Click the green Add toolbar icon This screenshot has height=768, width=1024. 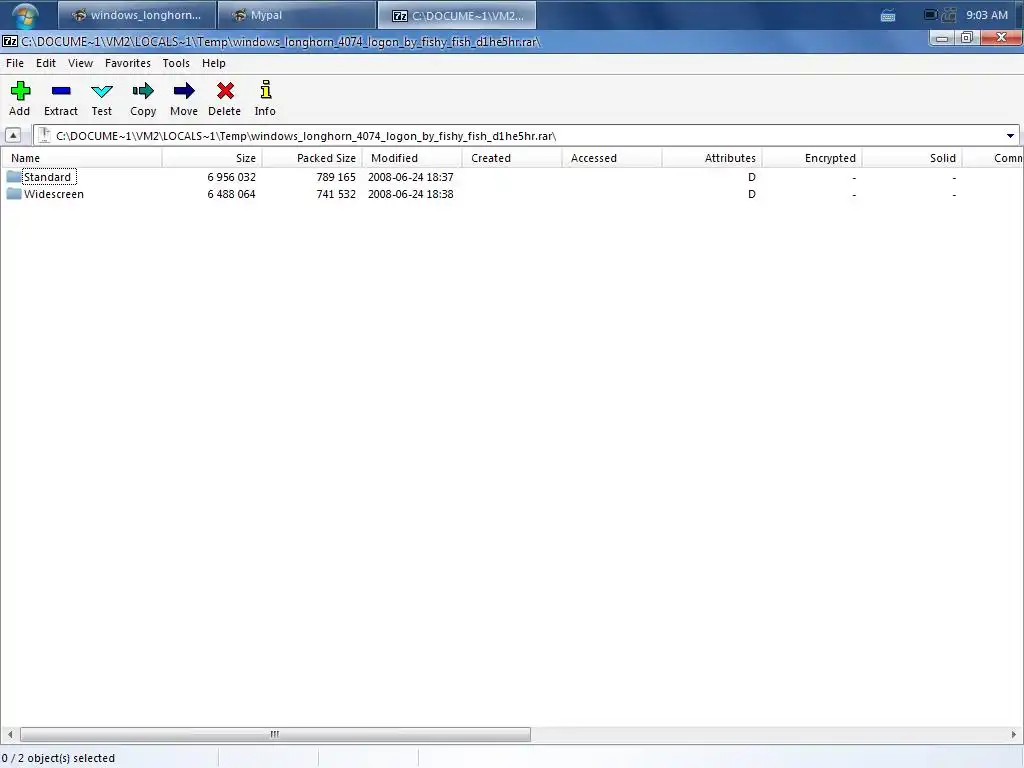tap(20, 91)
